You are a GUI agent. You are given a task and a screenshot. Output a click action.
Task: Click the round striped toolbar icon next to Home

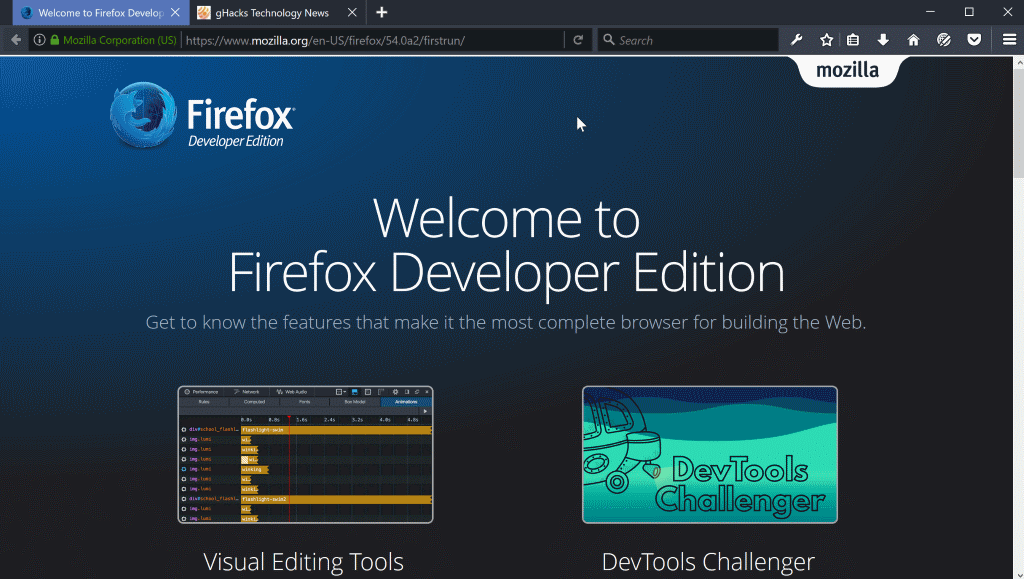944,40
